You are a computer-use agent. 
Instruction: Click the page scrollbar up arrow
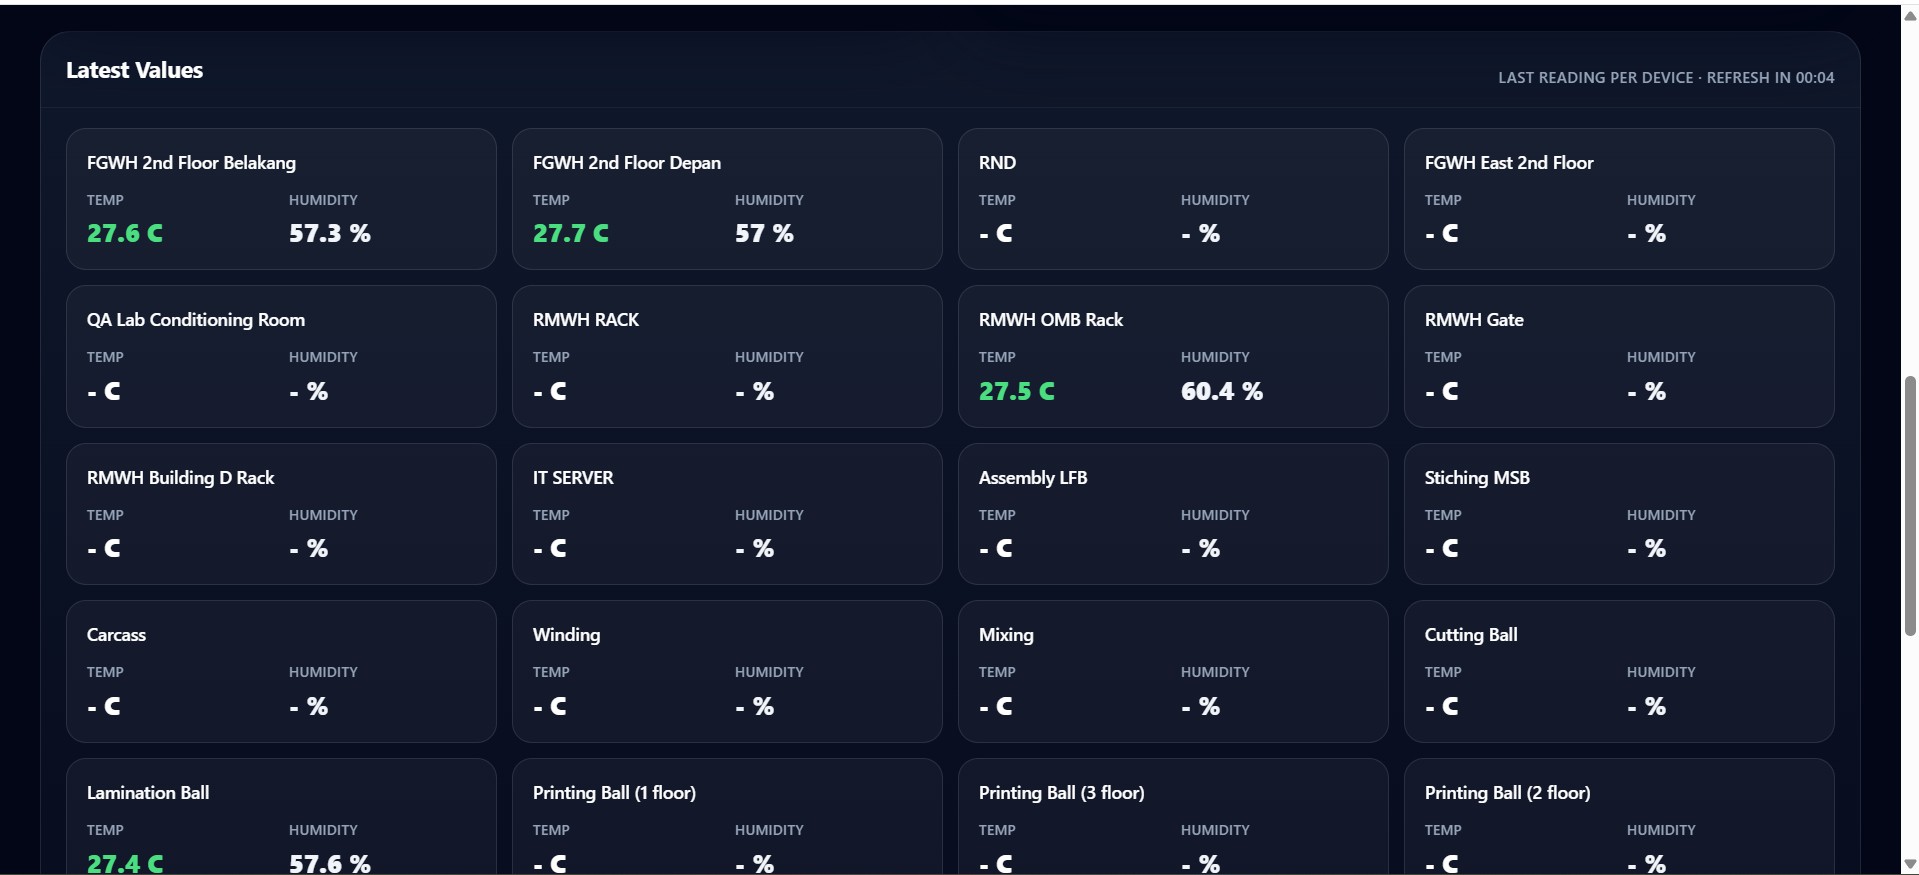coord(1910,15)
